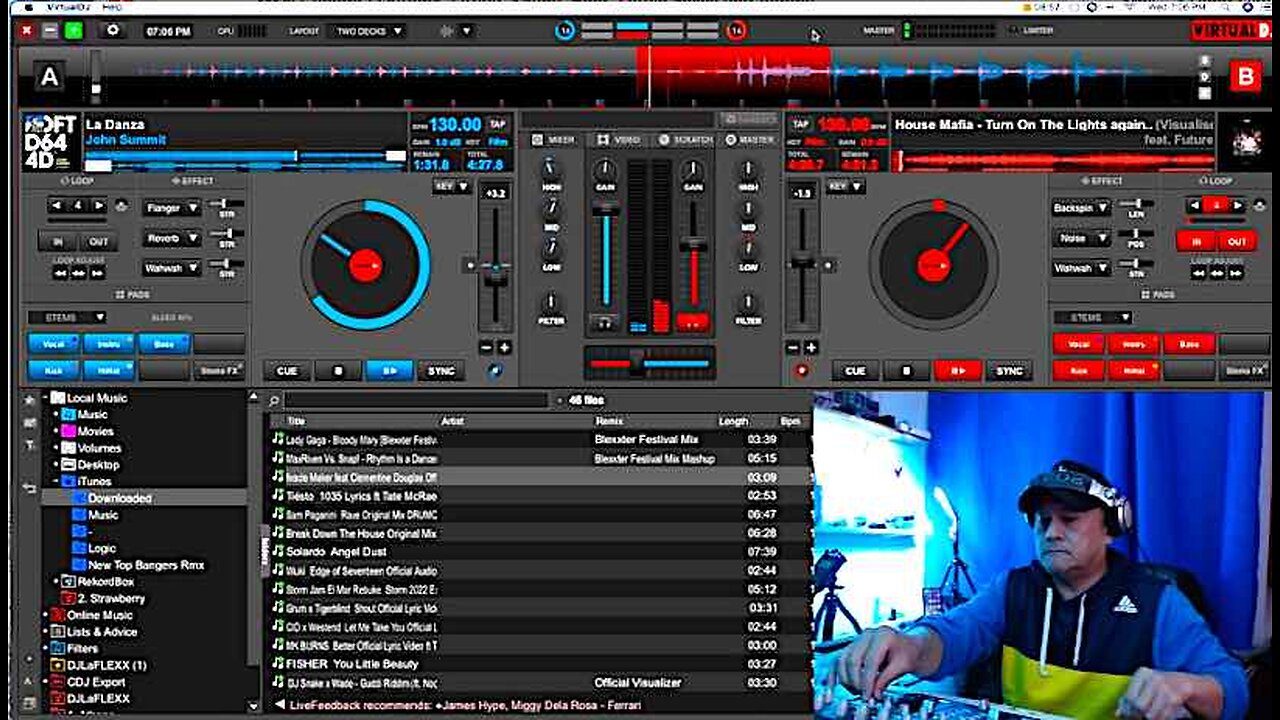Toggle deck A Instru stem pad
This screenshot has width=1280, height=720.
[x=108, y=344]
